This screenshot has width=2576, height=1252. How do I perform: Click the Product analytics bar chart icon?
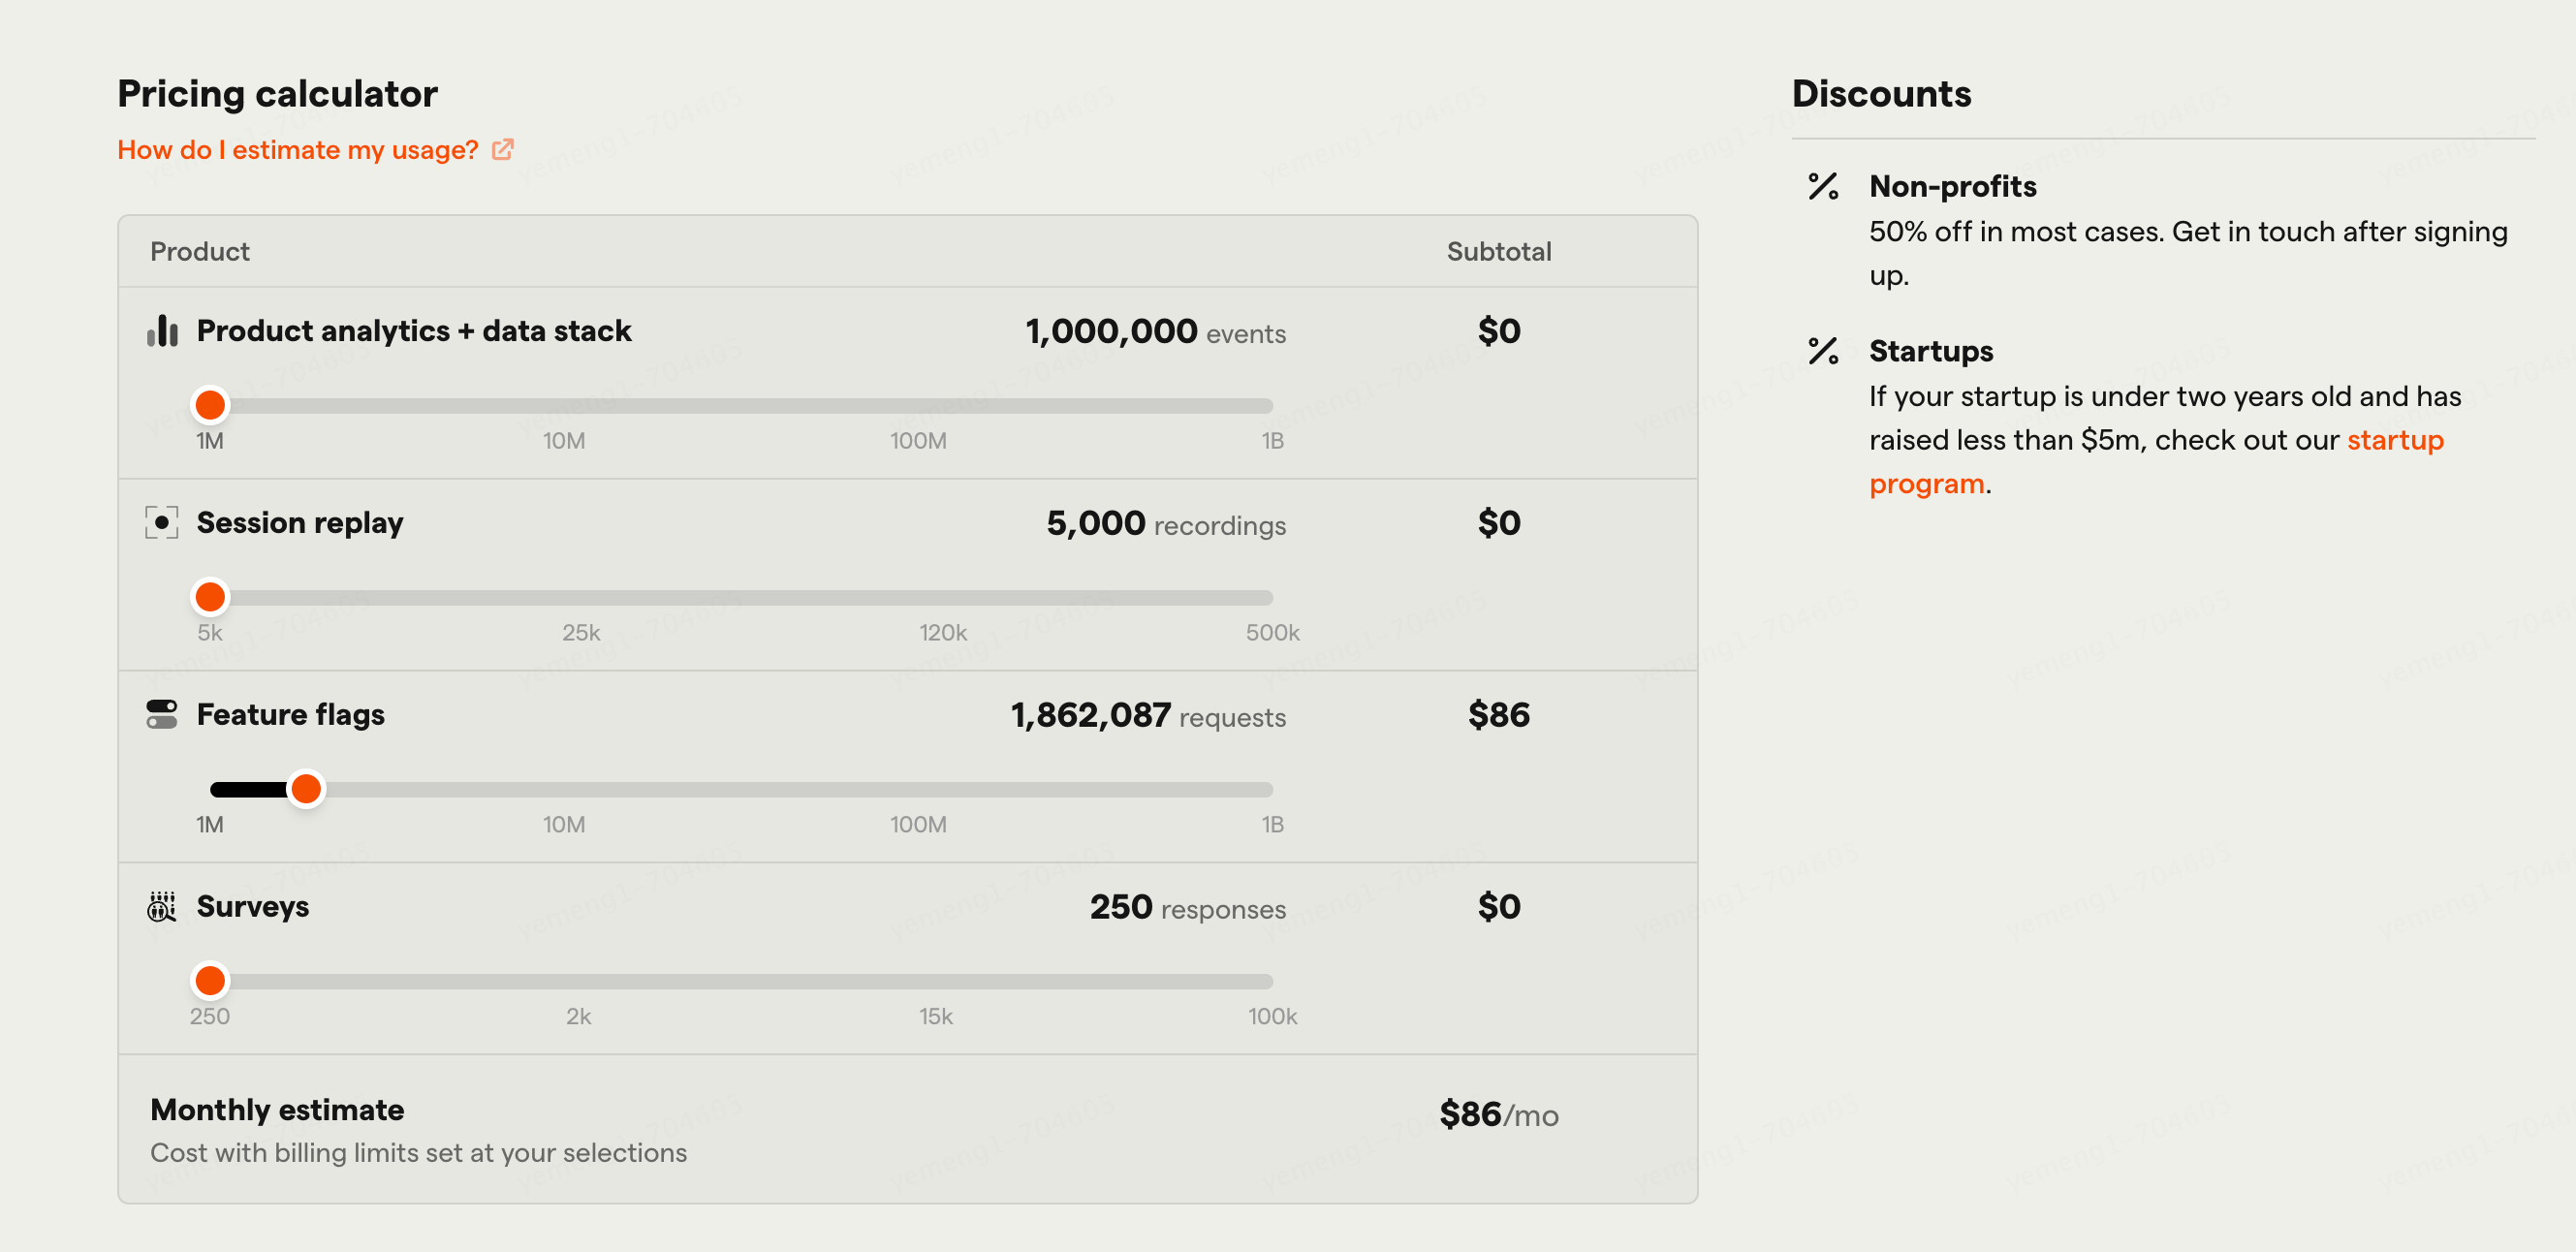(x=162, y=331)
